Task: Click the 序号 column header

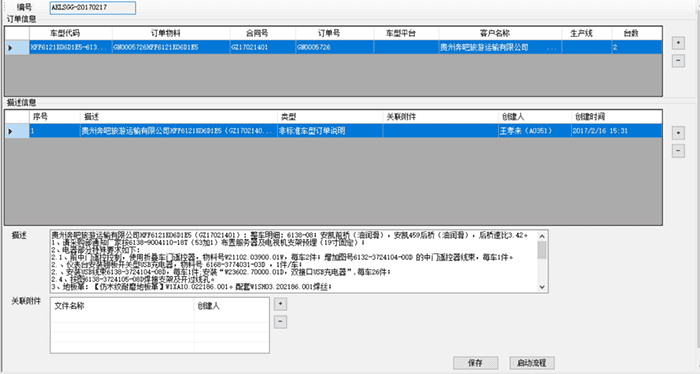Action: [55, 117]
